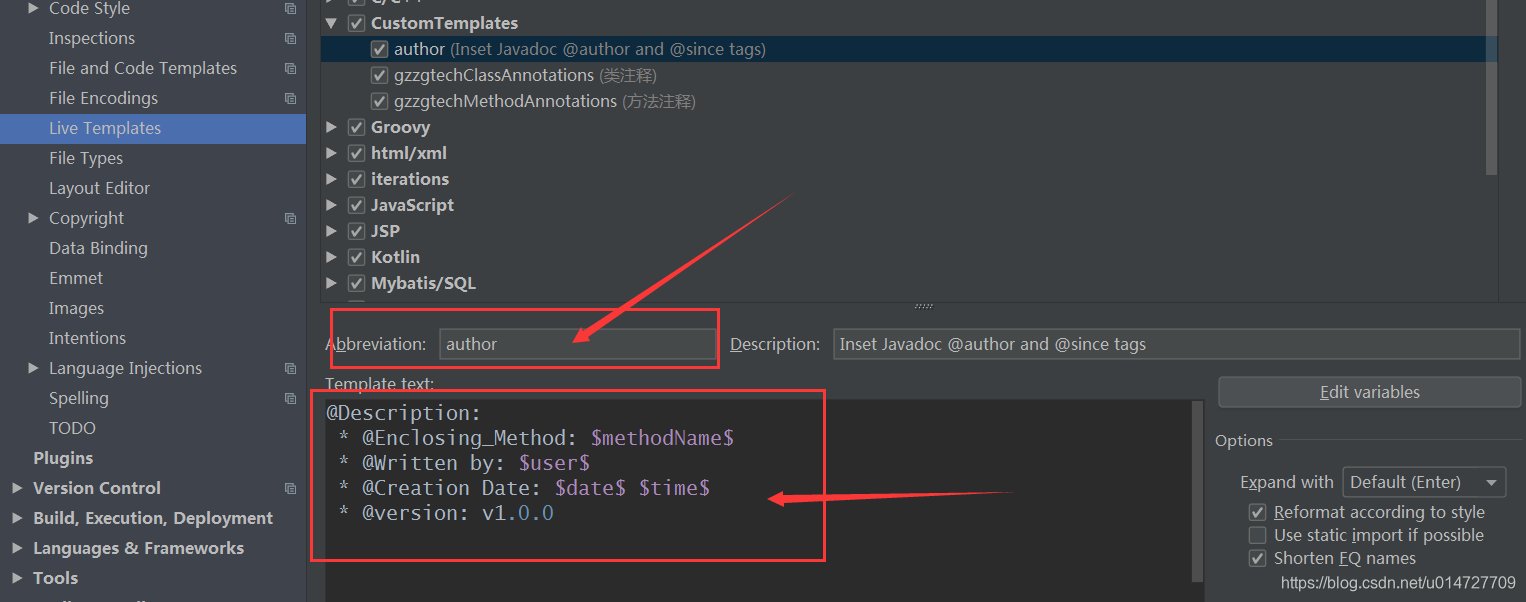Click the Abbreviation input field
This screenshot has width=1526, height=602.
tap(578, 344)
